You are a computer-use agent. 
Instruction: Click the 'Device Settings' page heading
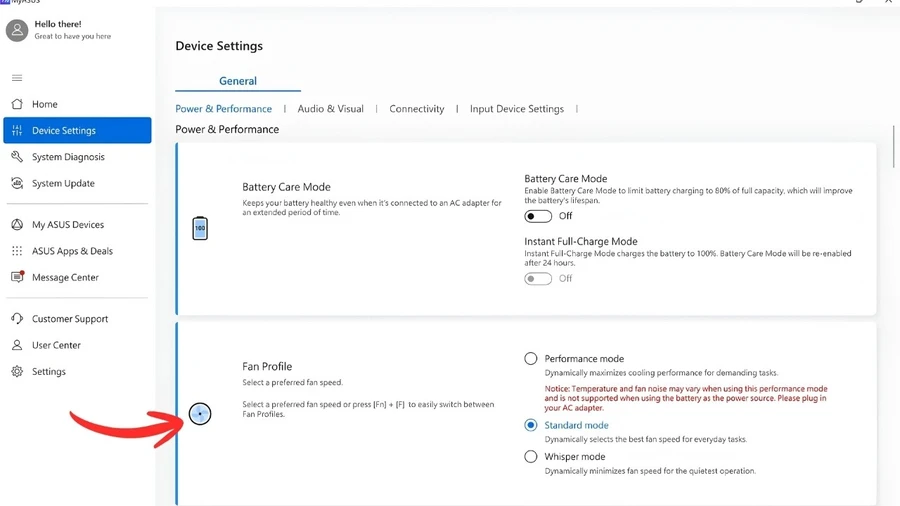pos(219,46)
